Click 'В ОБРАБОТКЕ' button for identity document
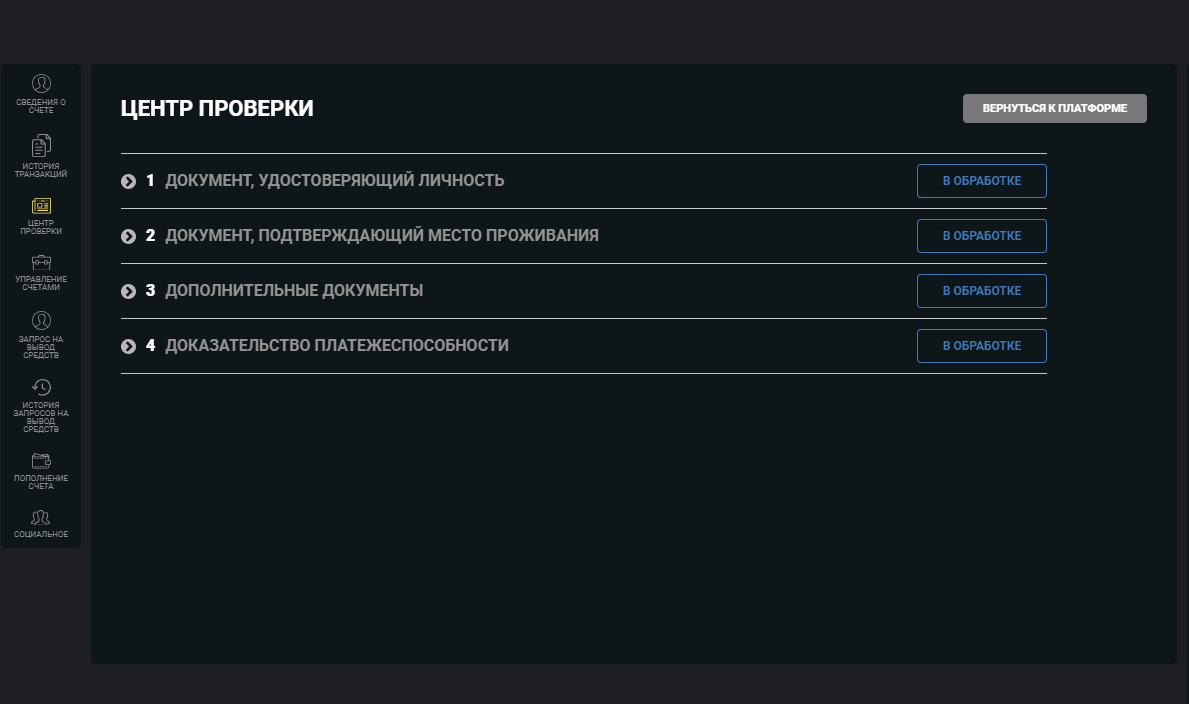 click(x=981, y=181)
